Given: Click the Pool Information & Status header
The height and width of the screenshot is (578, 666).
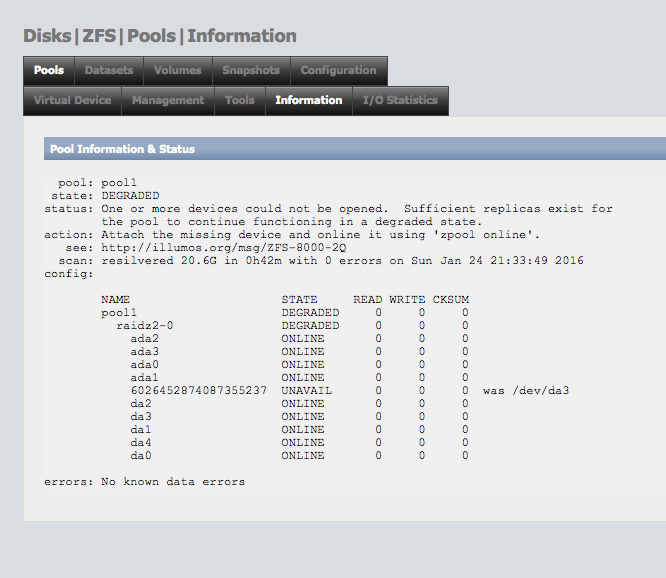Looking at the screenshot, I should click(x=355, y=149).
